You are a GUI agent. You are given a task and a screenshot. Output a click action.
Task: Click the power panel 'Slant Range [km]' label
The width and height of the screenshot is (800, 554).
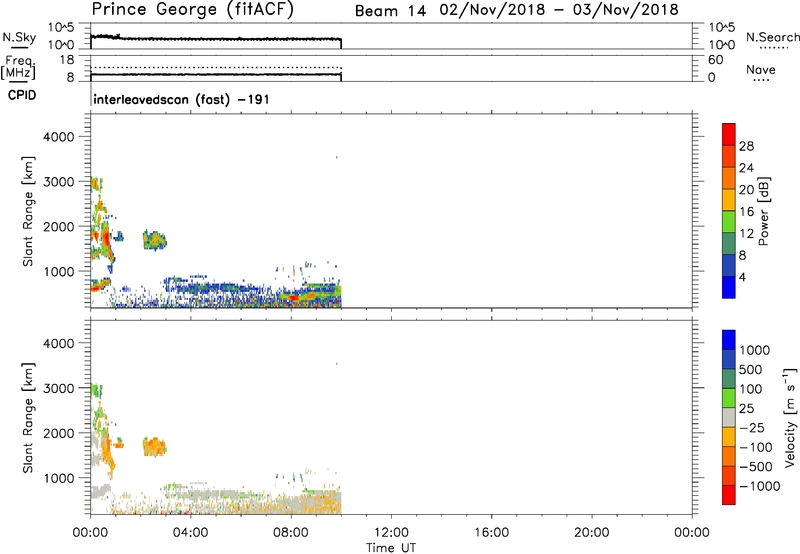tap(28, 211)
